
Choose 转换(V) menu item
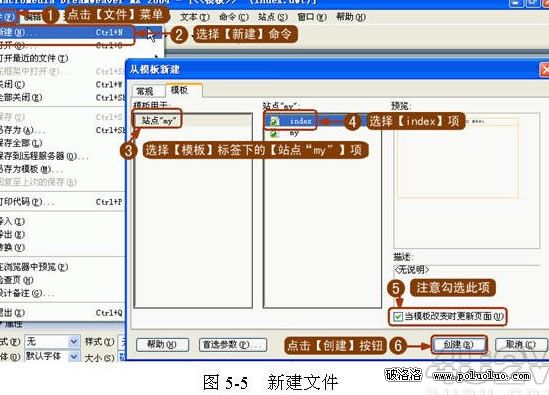coord(63,247)
